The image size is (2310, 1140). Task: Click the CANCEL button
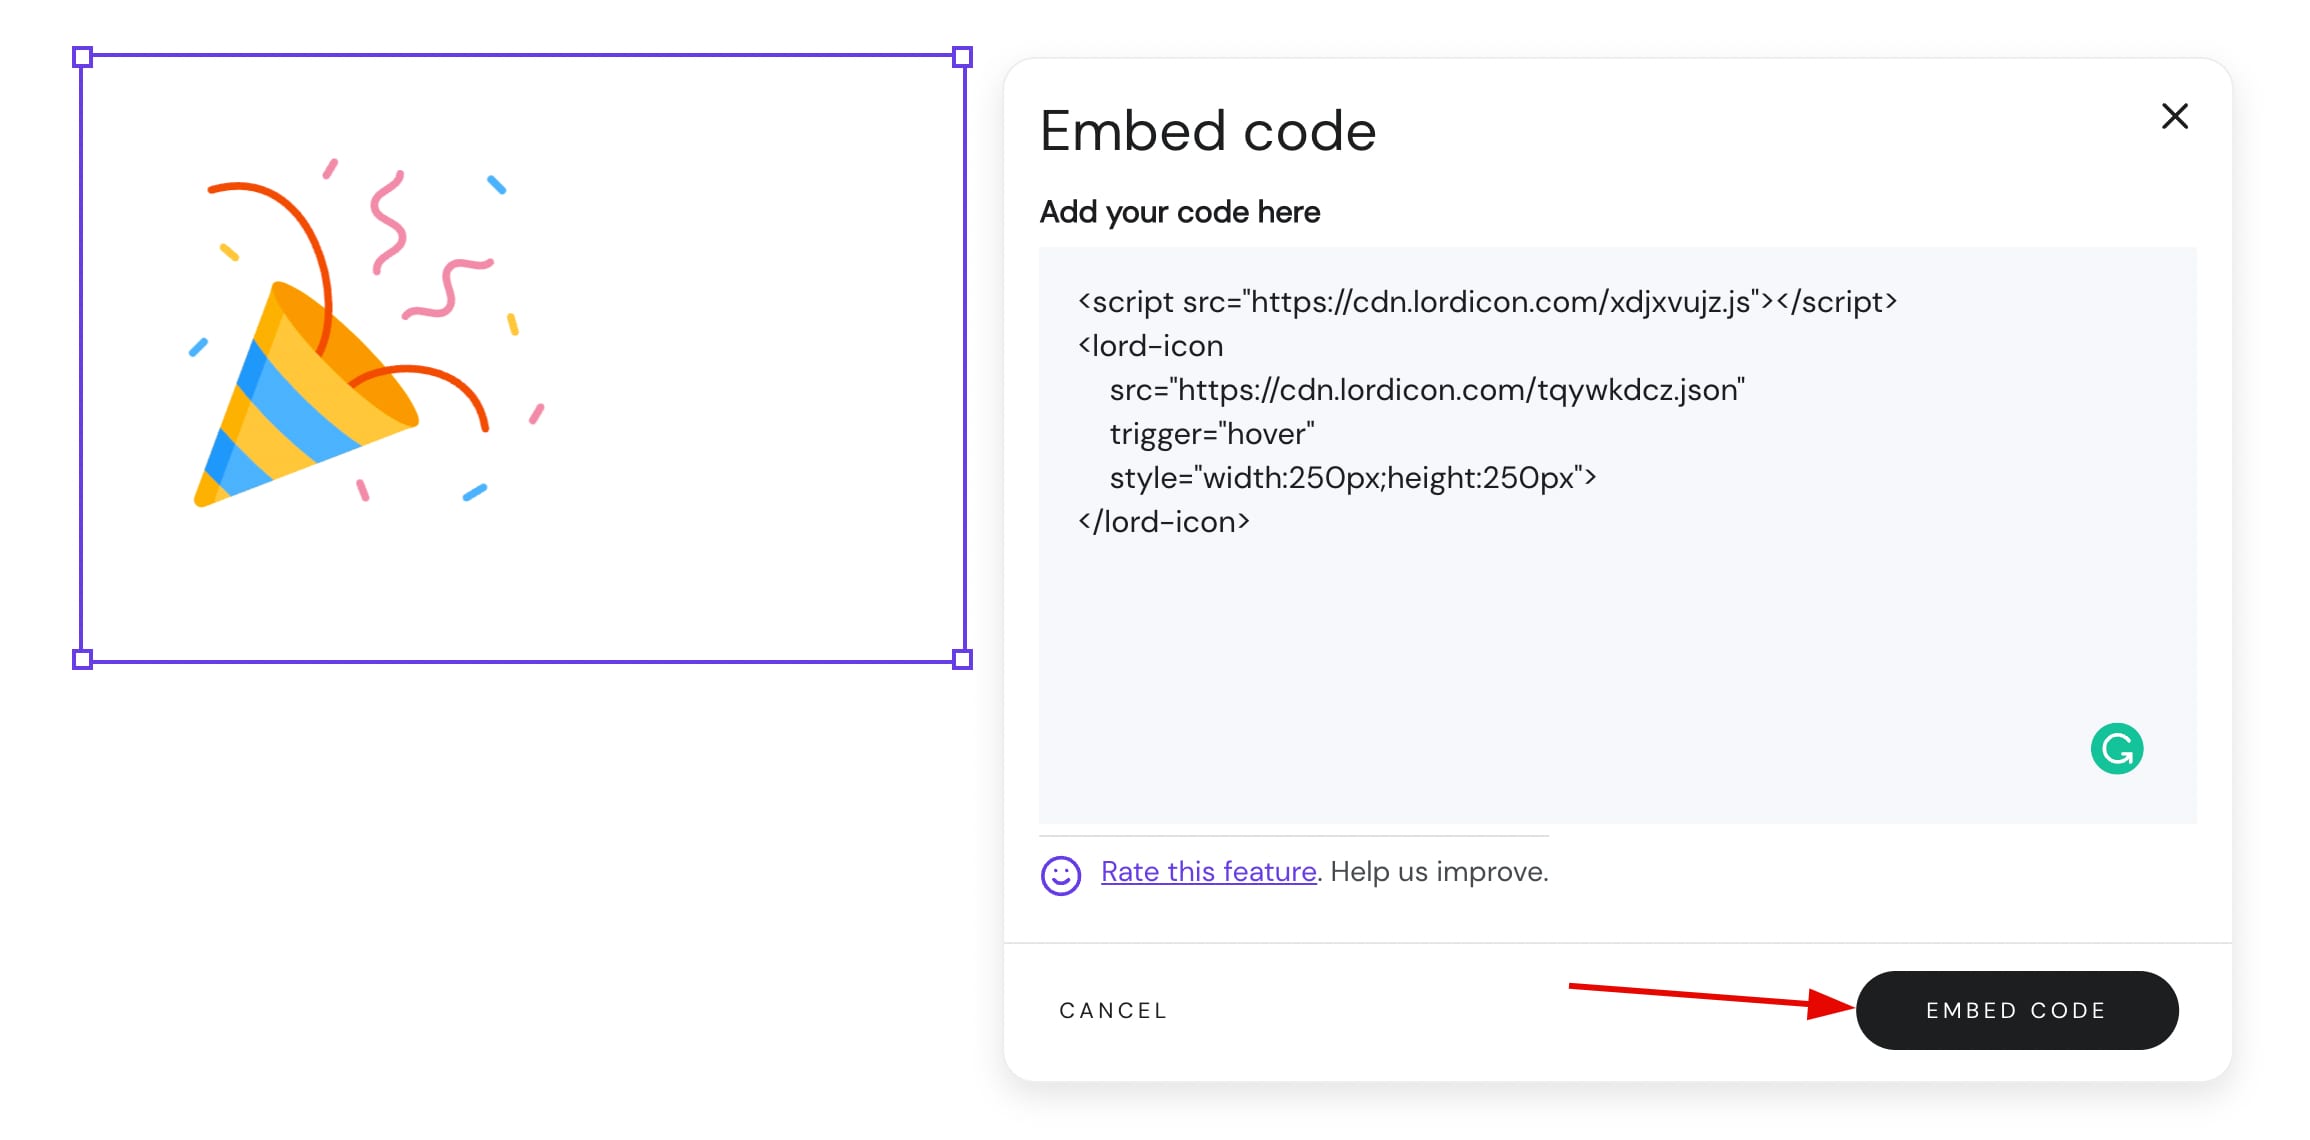[x=1113, y=1010]
